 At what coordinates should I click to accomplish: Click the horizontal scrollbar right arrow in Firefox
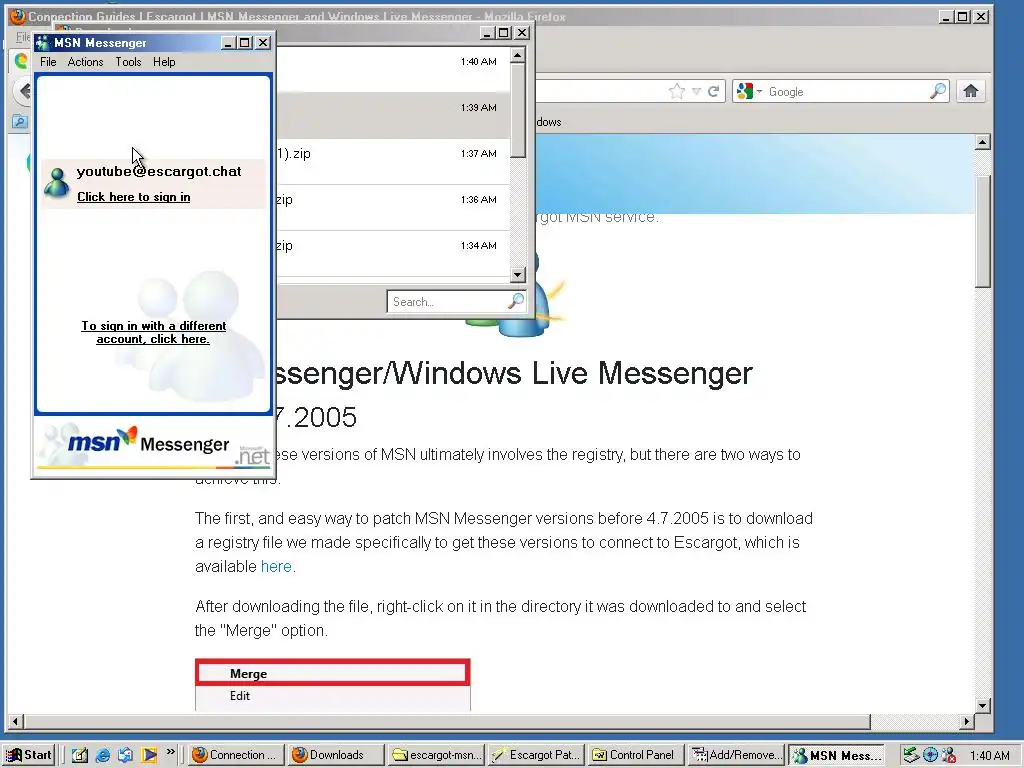(x=967, y=722)
